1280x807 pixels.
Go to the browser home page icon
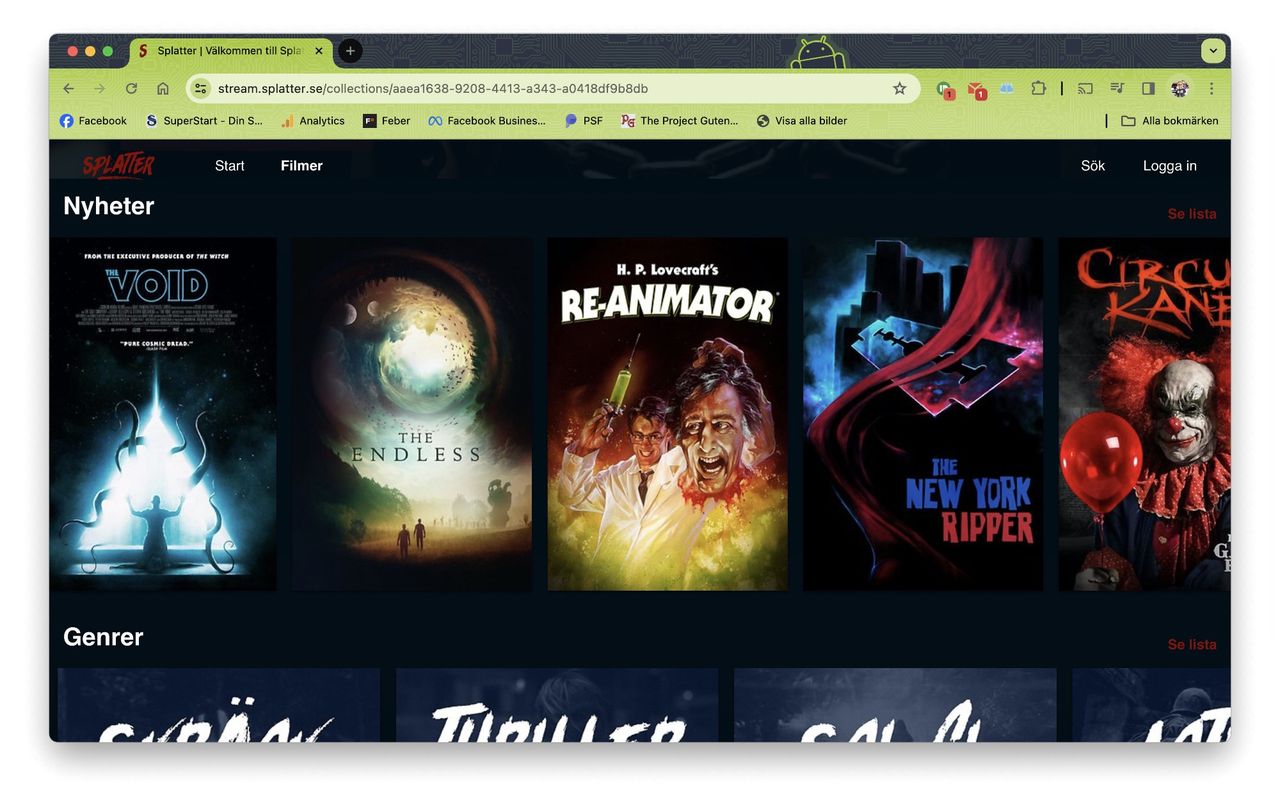point(163,88)
